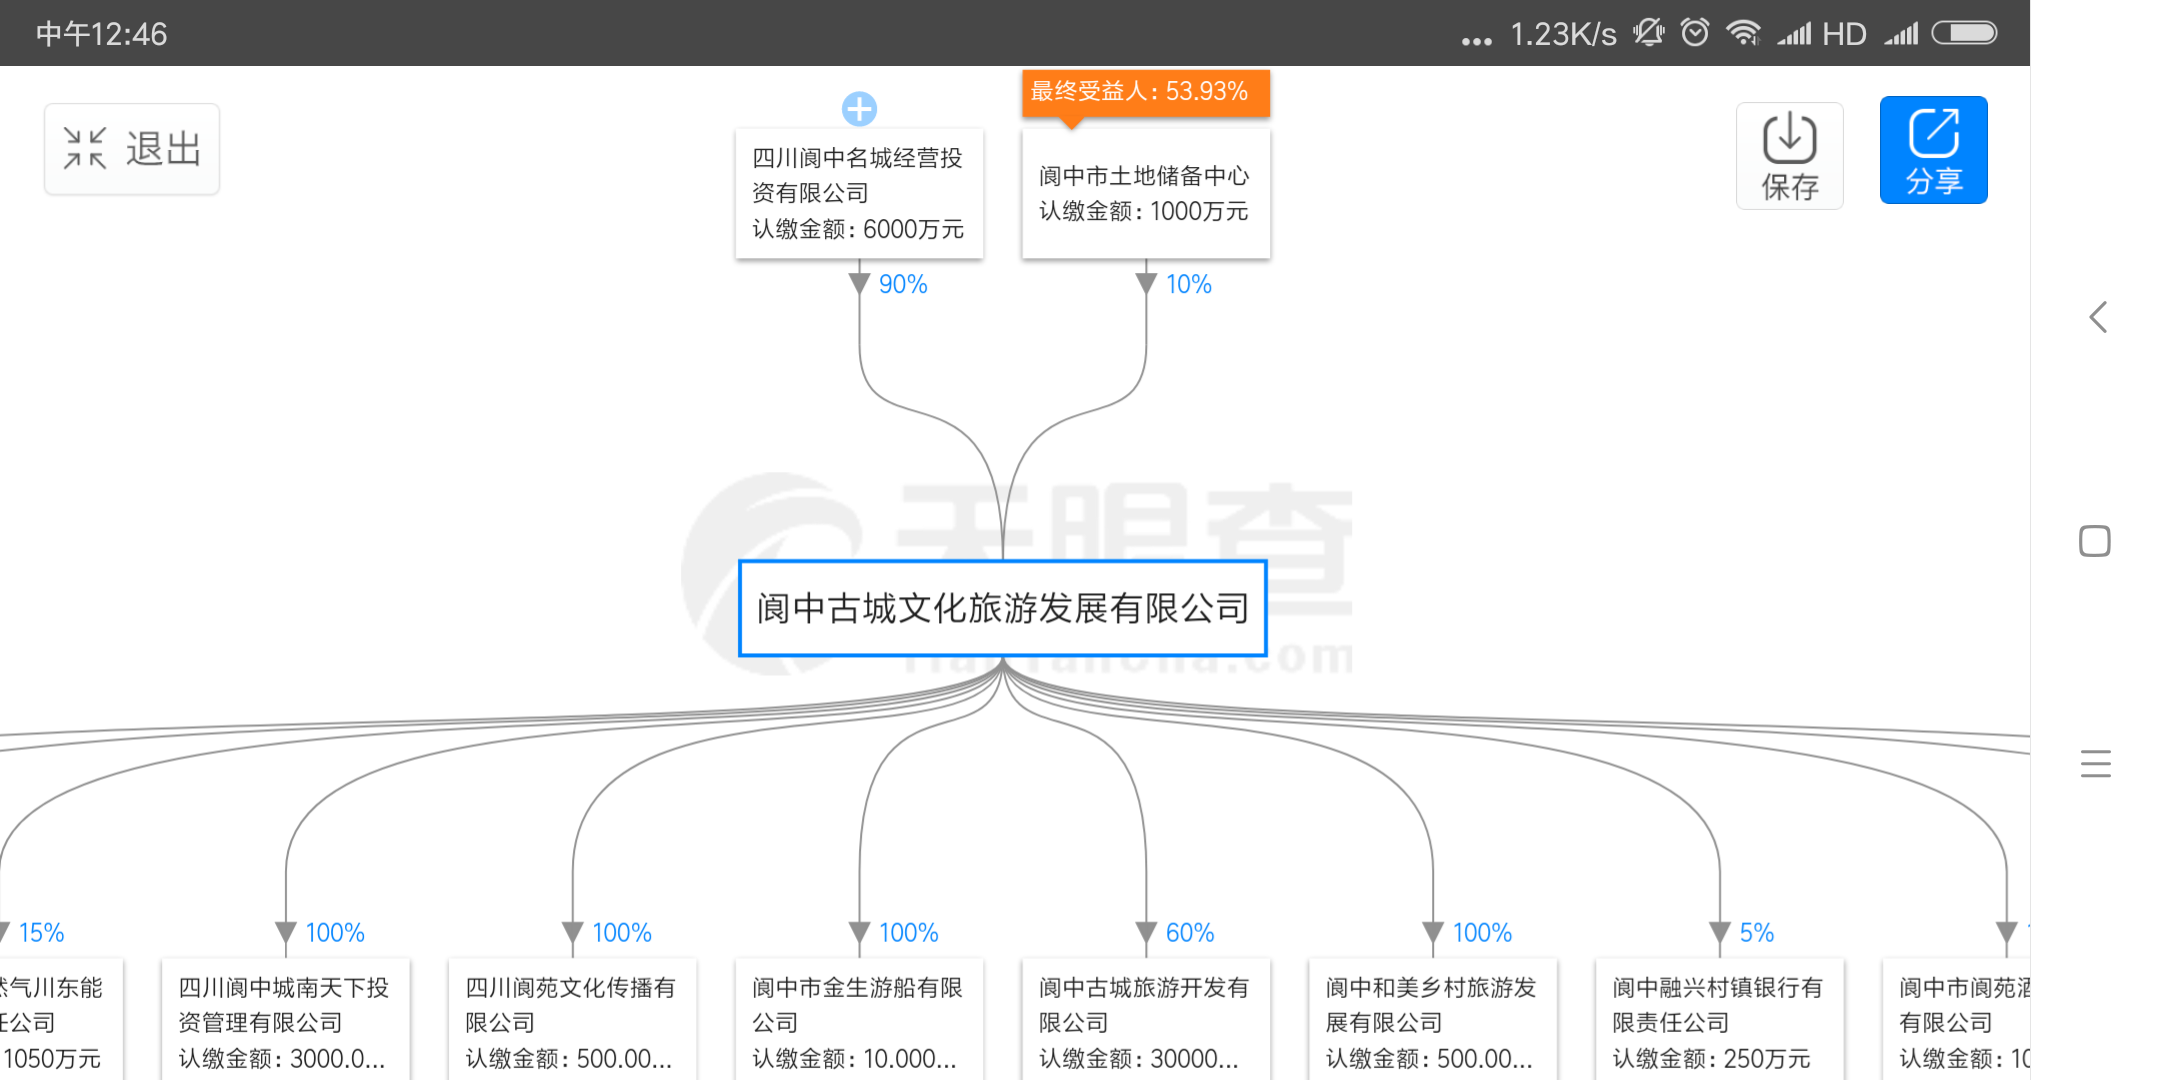Open 阆中古城旅游开发有限公司 subsidiary card

click(1145, 1019)
